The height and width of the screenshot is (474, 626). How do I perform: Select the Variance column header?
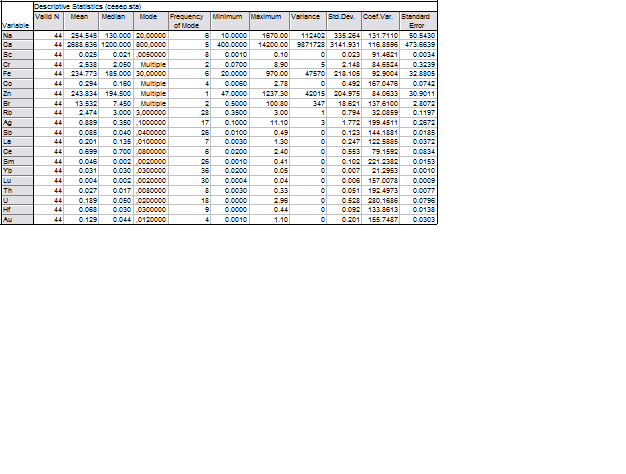[308, 21]
